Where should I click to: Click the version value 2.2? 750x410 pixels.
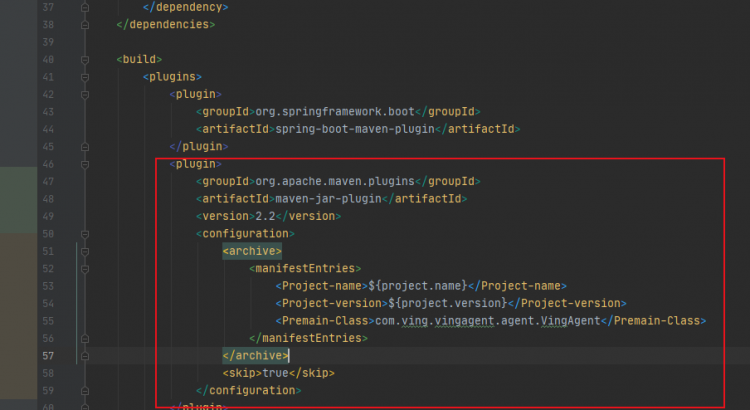[x=267, y=216]
